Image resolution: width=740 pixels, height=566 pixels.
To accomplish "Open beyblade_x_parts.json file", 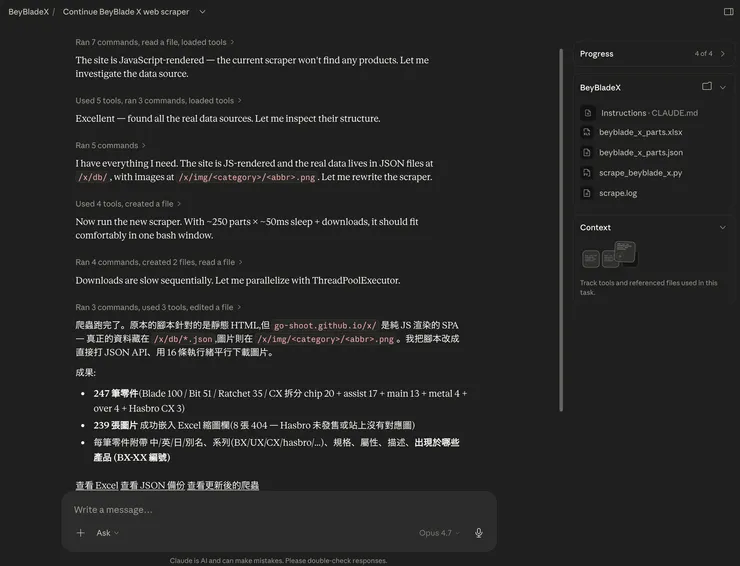I will (x=640, y=152).
